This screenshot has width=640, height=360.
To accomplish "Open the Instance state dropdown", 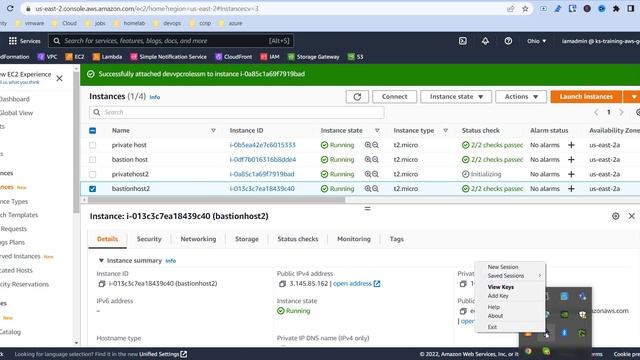I will click(x=456, y=97).
